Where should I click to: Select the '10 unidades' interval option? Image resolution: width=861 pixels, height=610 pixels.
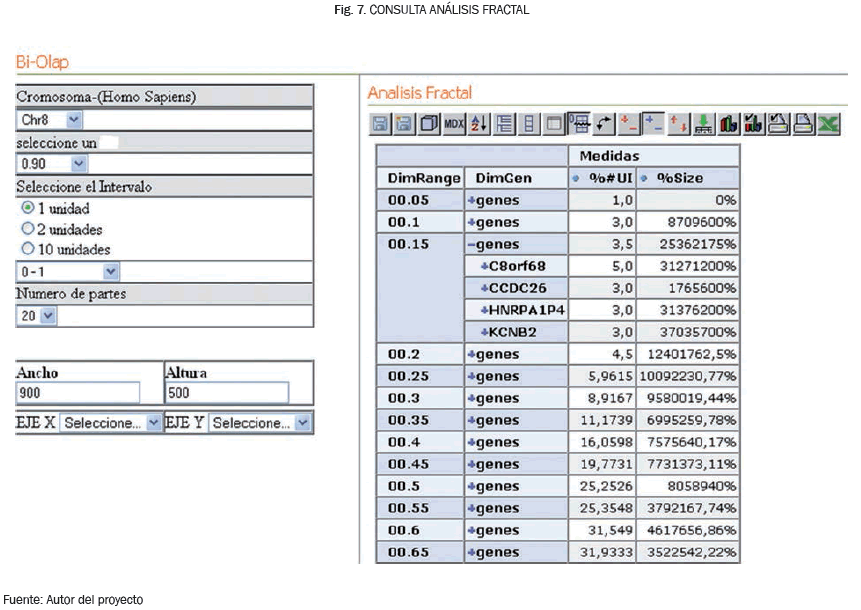point(28,249)
